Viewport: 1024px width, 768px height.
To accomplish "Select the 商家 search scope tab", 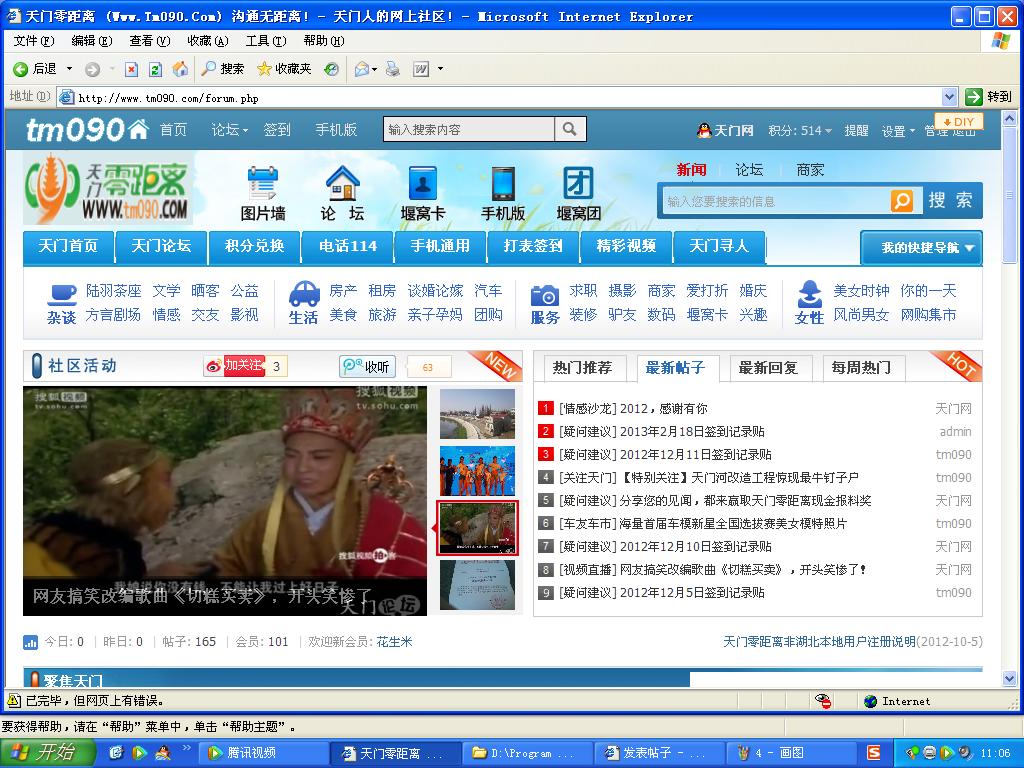I will [810, 170].
